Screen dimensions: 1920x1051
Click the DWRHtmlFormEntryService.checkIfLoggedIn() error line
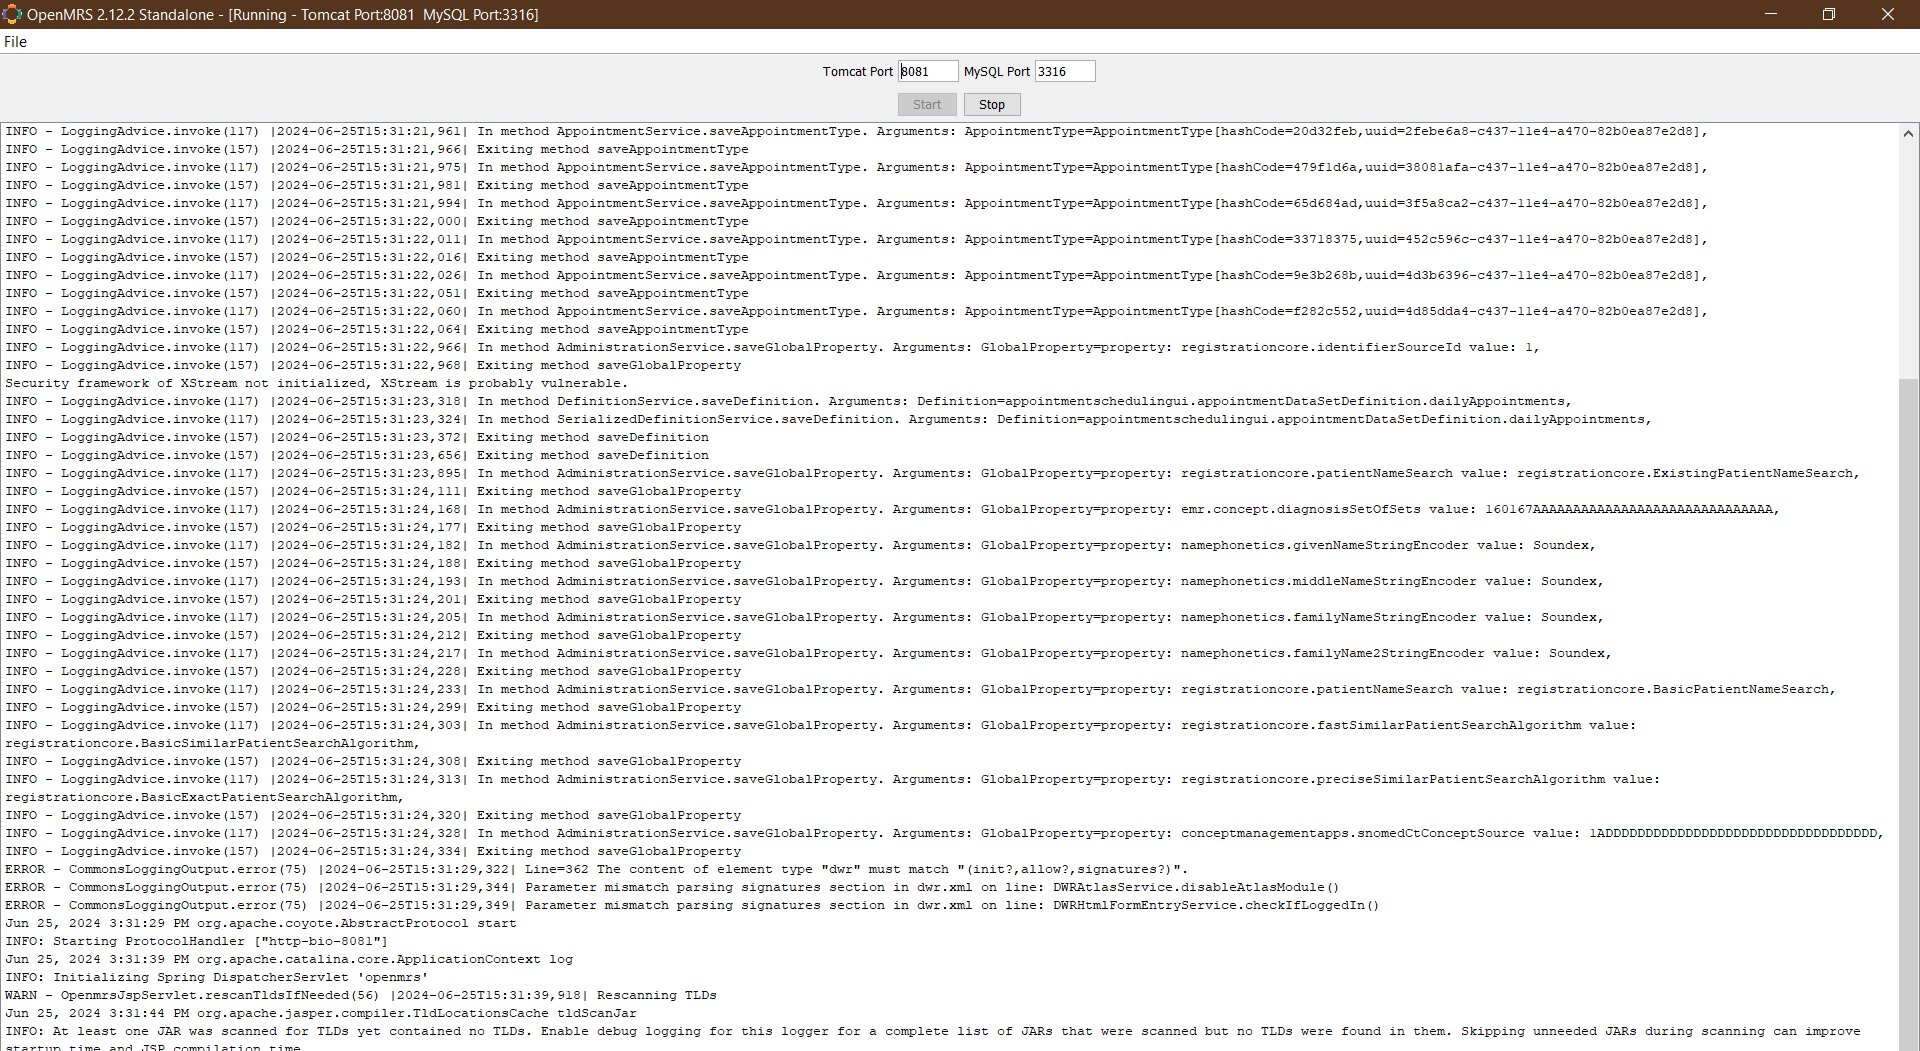(x=692, y=906)
